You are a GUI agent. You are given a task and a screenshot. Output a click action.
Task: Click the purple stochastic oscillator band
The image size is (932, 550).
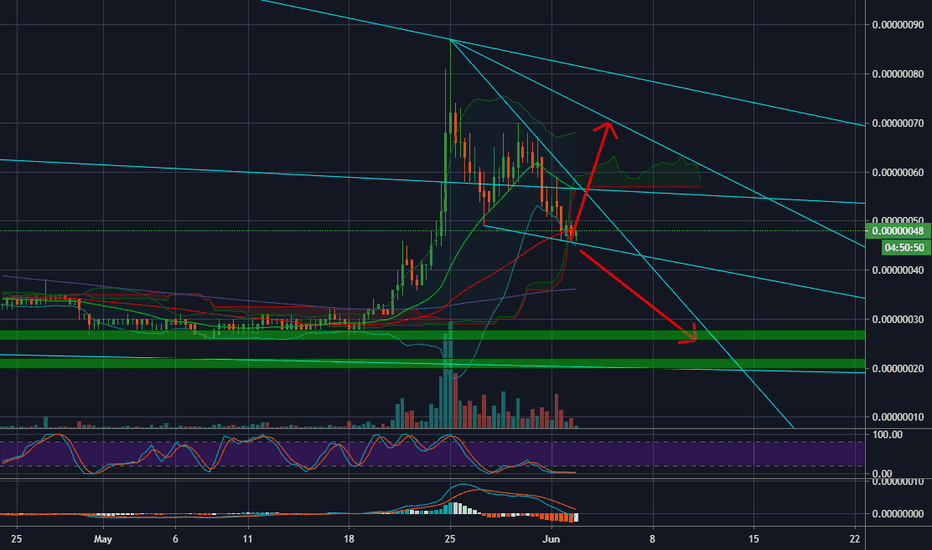tap(432, 454)
